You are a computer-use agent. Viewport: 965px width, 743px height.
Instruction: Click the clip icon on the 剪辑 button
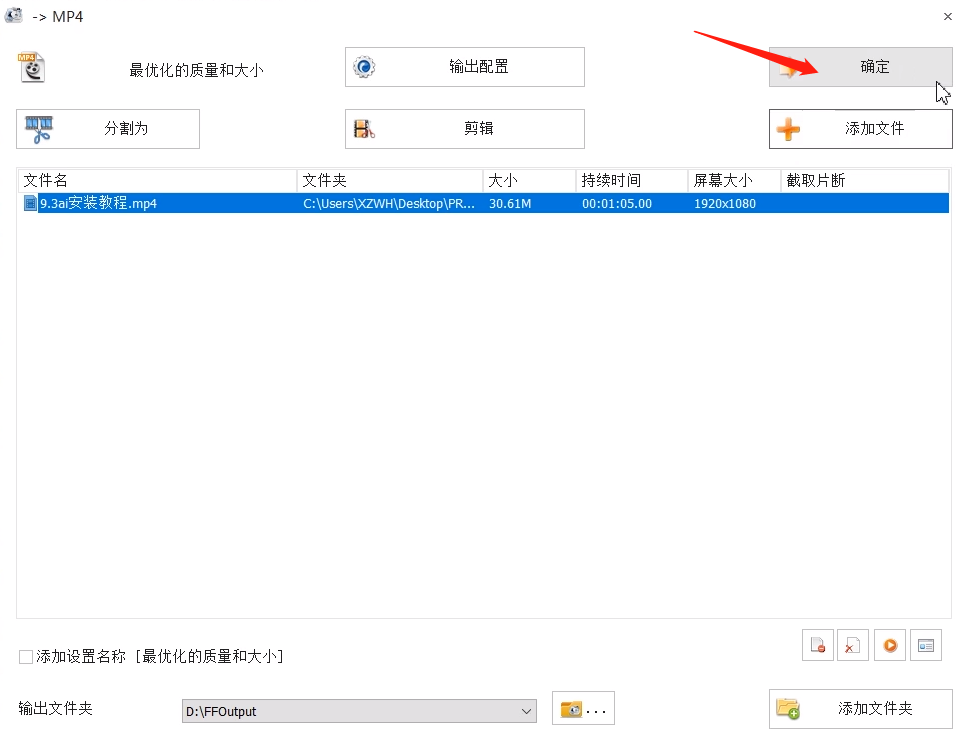[x=362, y=129]
